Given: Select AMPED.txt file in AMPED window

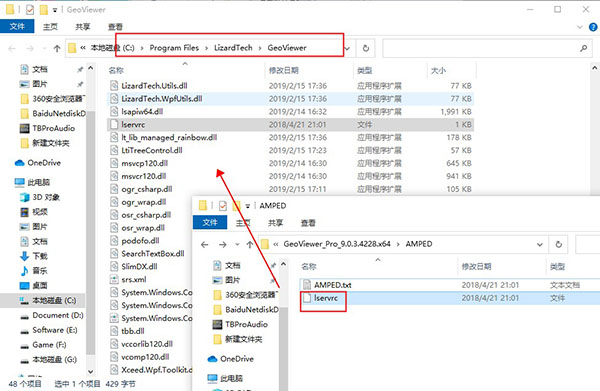Looking at the screenshot, I should tap(333, 285).
